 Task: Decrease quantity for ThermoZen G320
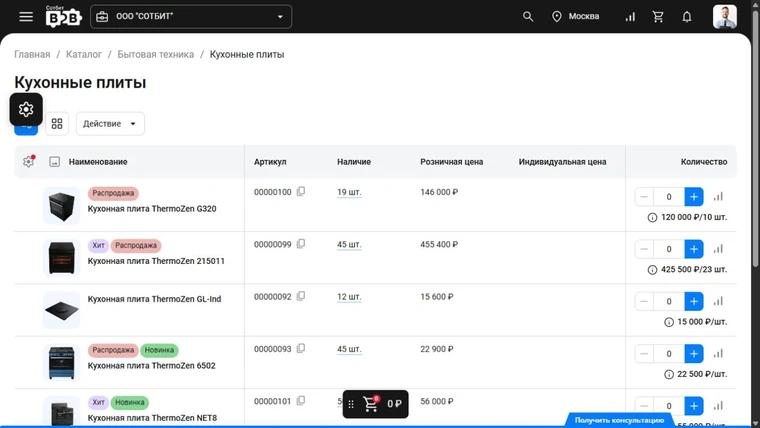644,197
